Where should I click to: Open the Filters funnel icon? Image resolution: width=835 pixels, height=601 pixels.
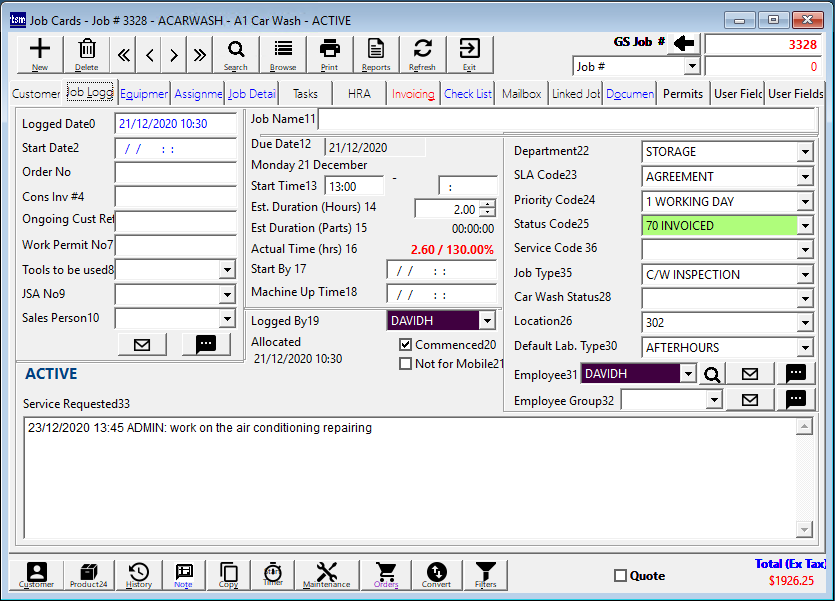tap(486, 574)
